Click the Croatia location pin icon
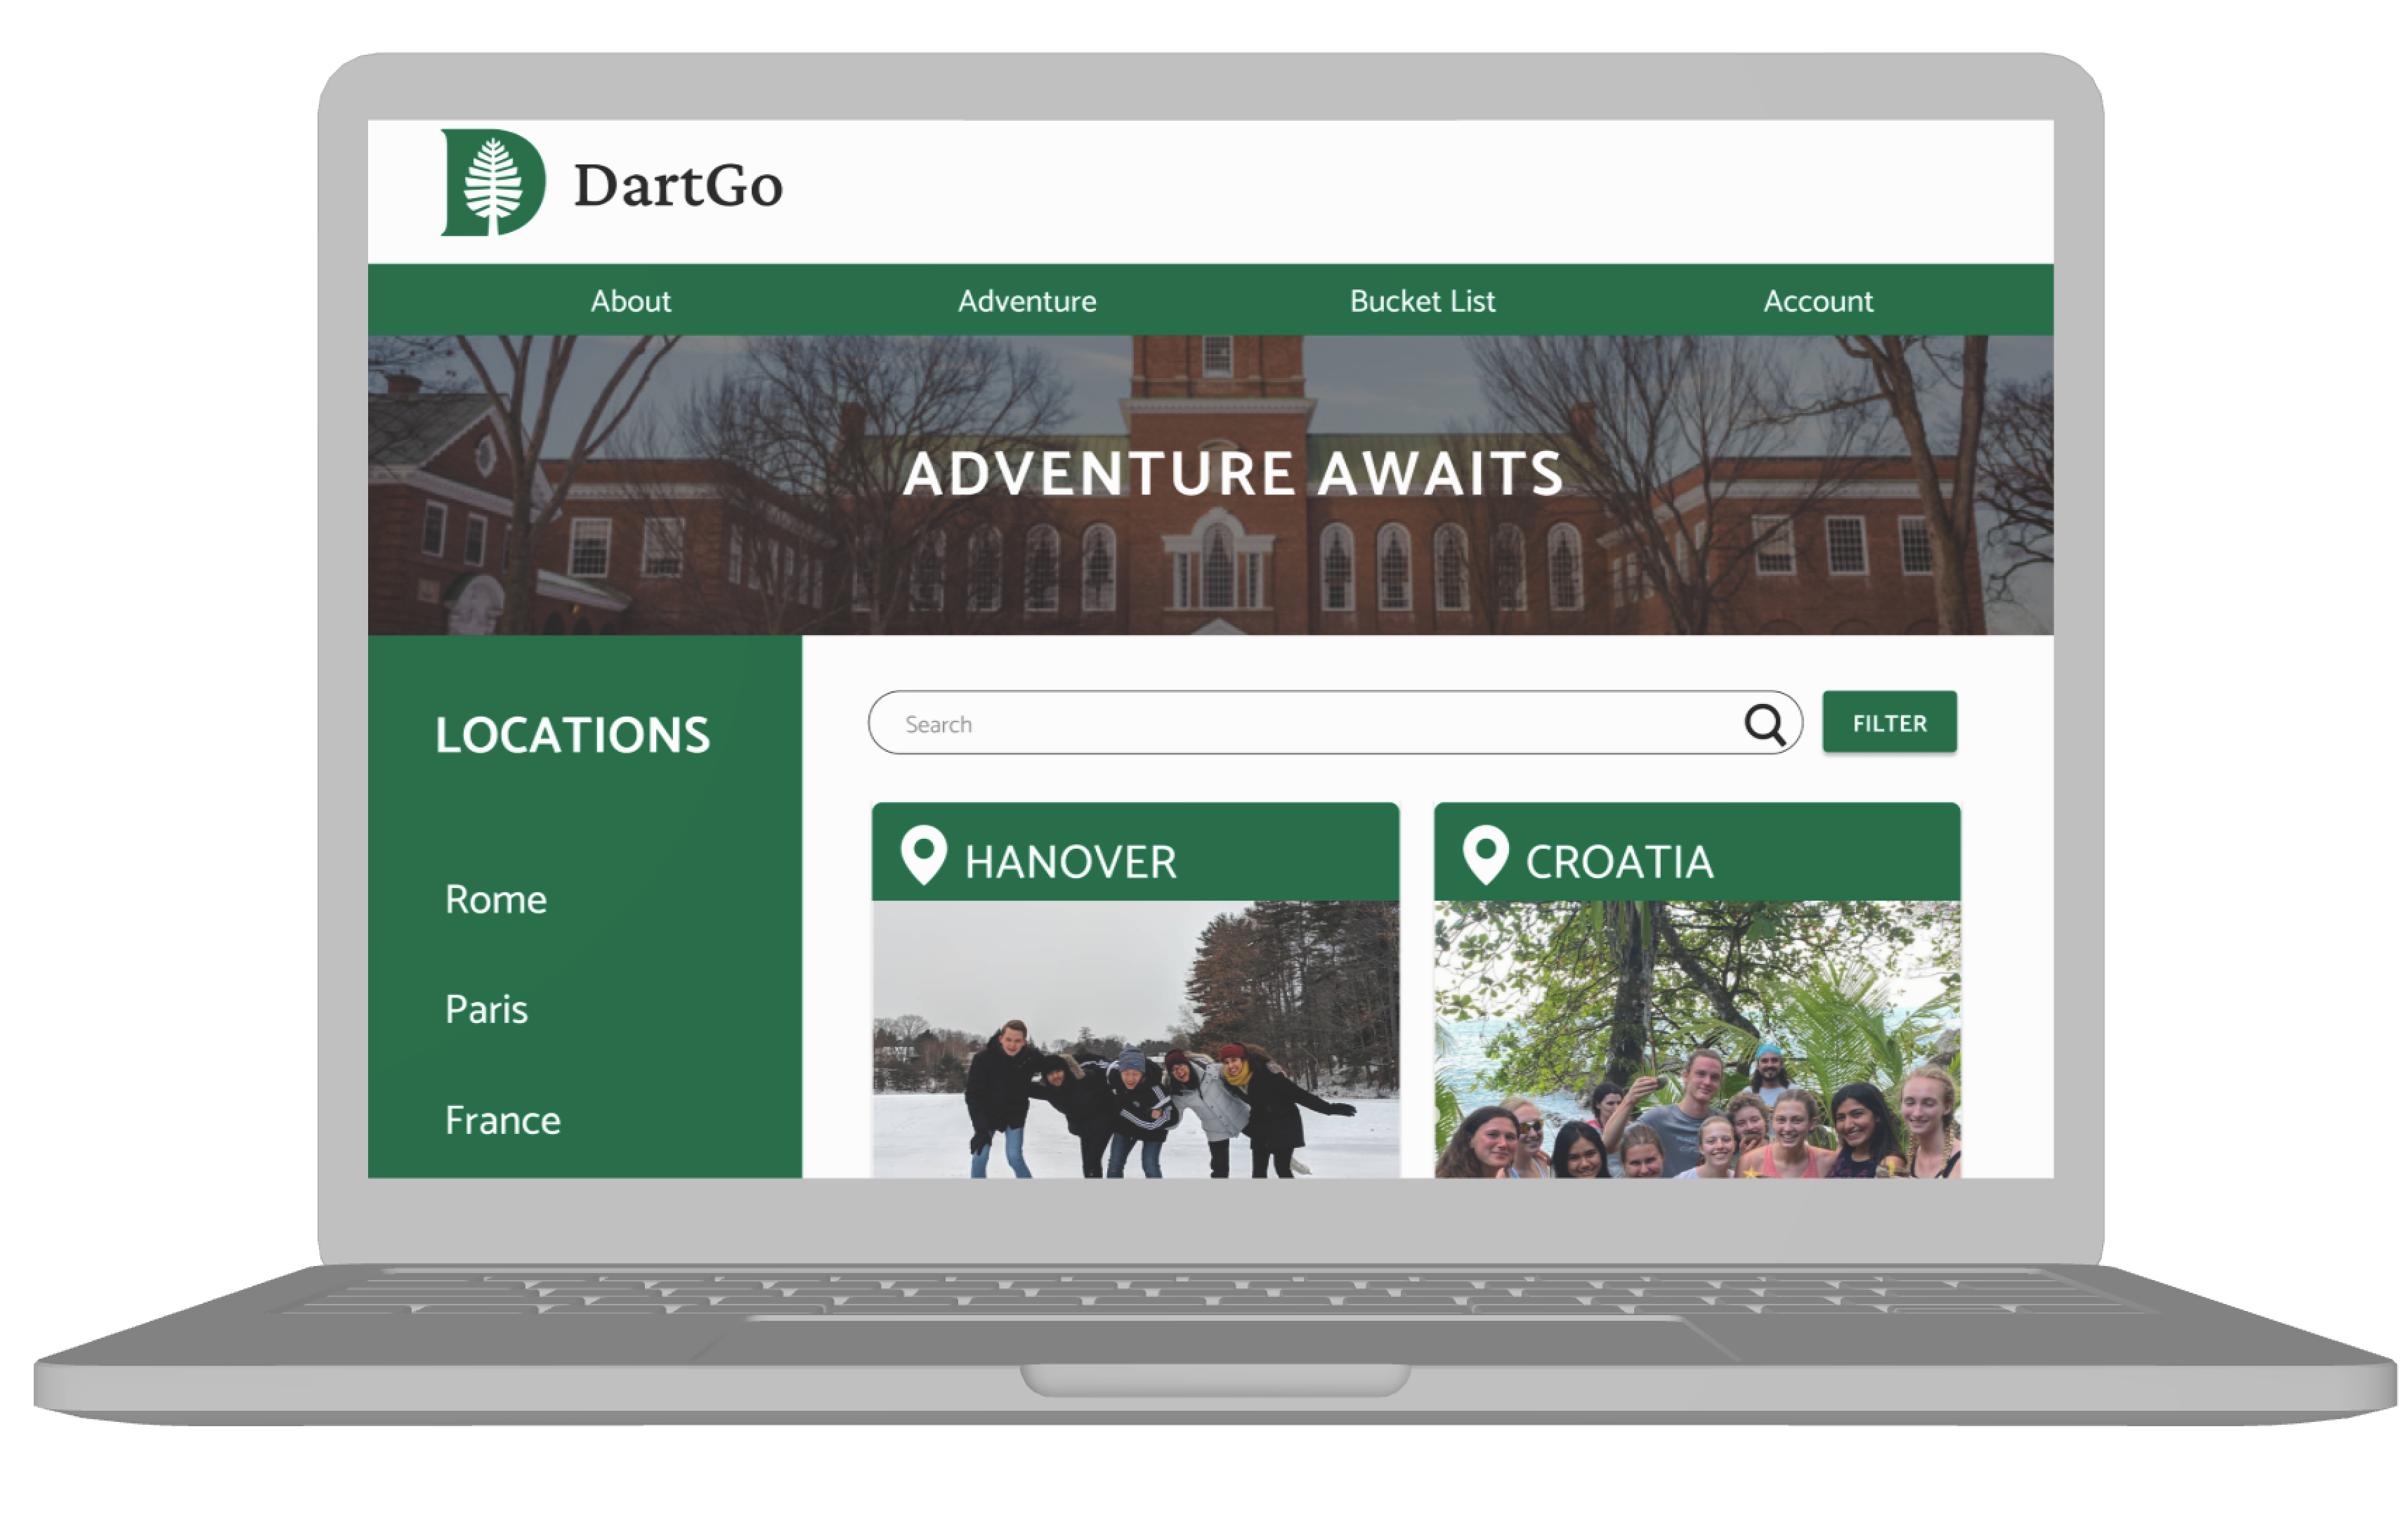Viewport: 2404px width, 1540px height. pyautogui.click(x=1485, y=855)
